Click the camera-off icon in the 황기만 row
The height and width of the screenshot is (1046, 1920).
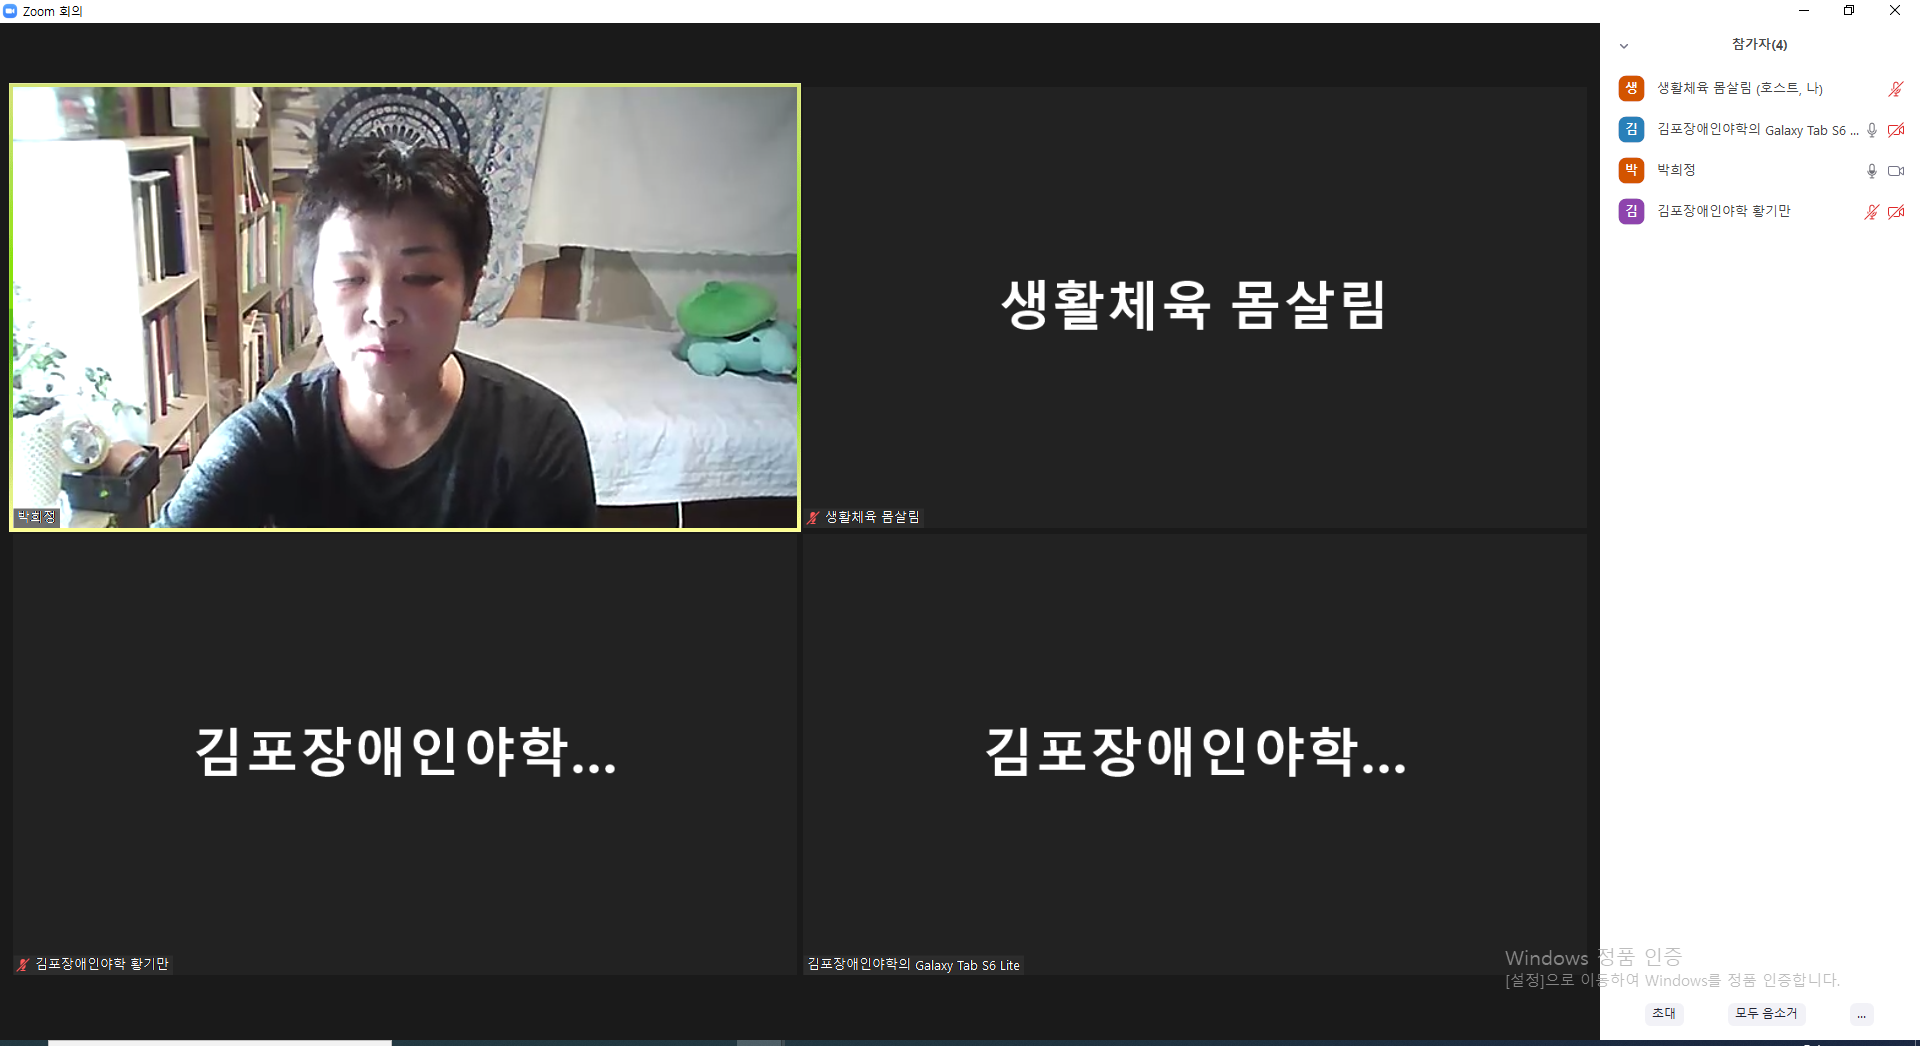point(1896,212)
